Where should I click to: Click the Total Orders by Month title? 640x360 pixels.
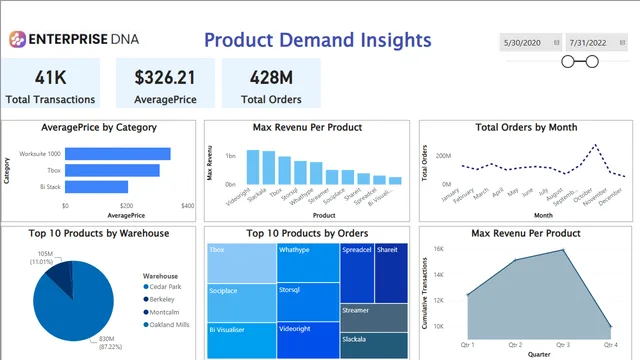point(526,127)
